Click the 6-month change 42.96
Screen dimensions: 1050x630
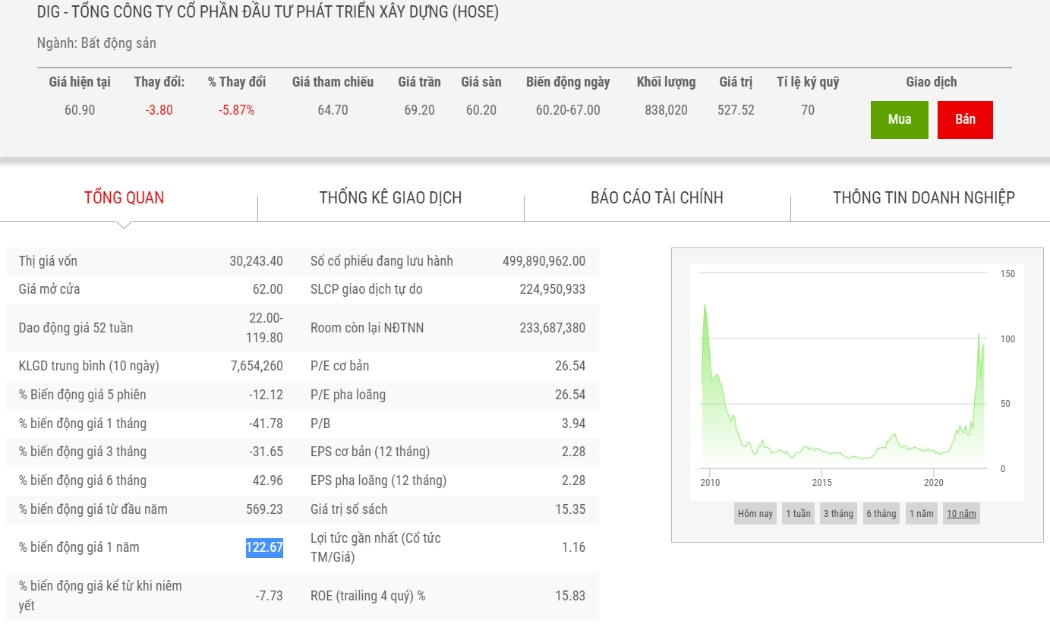(269, 481)
